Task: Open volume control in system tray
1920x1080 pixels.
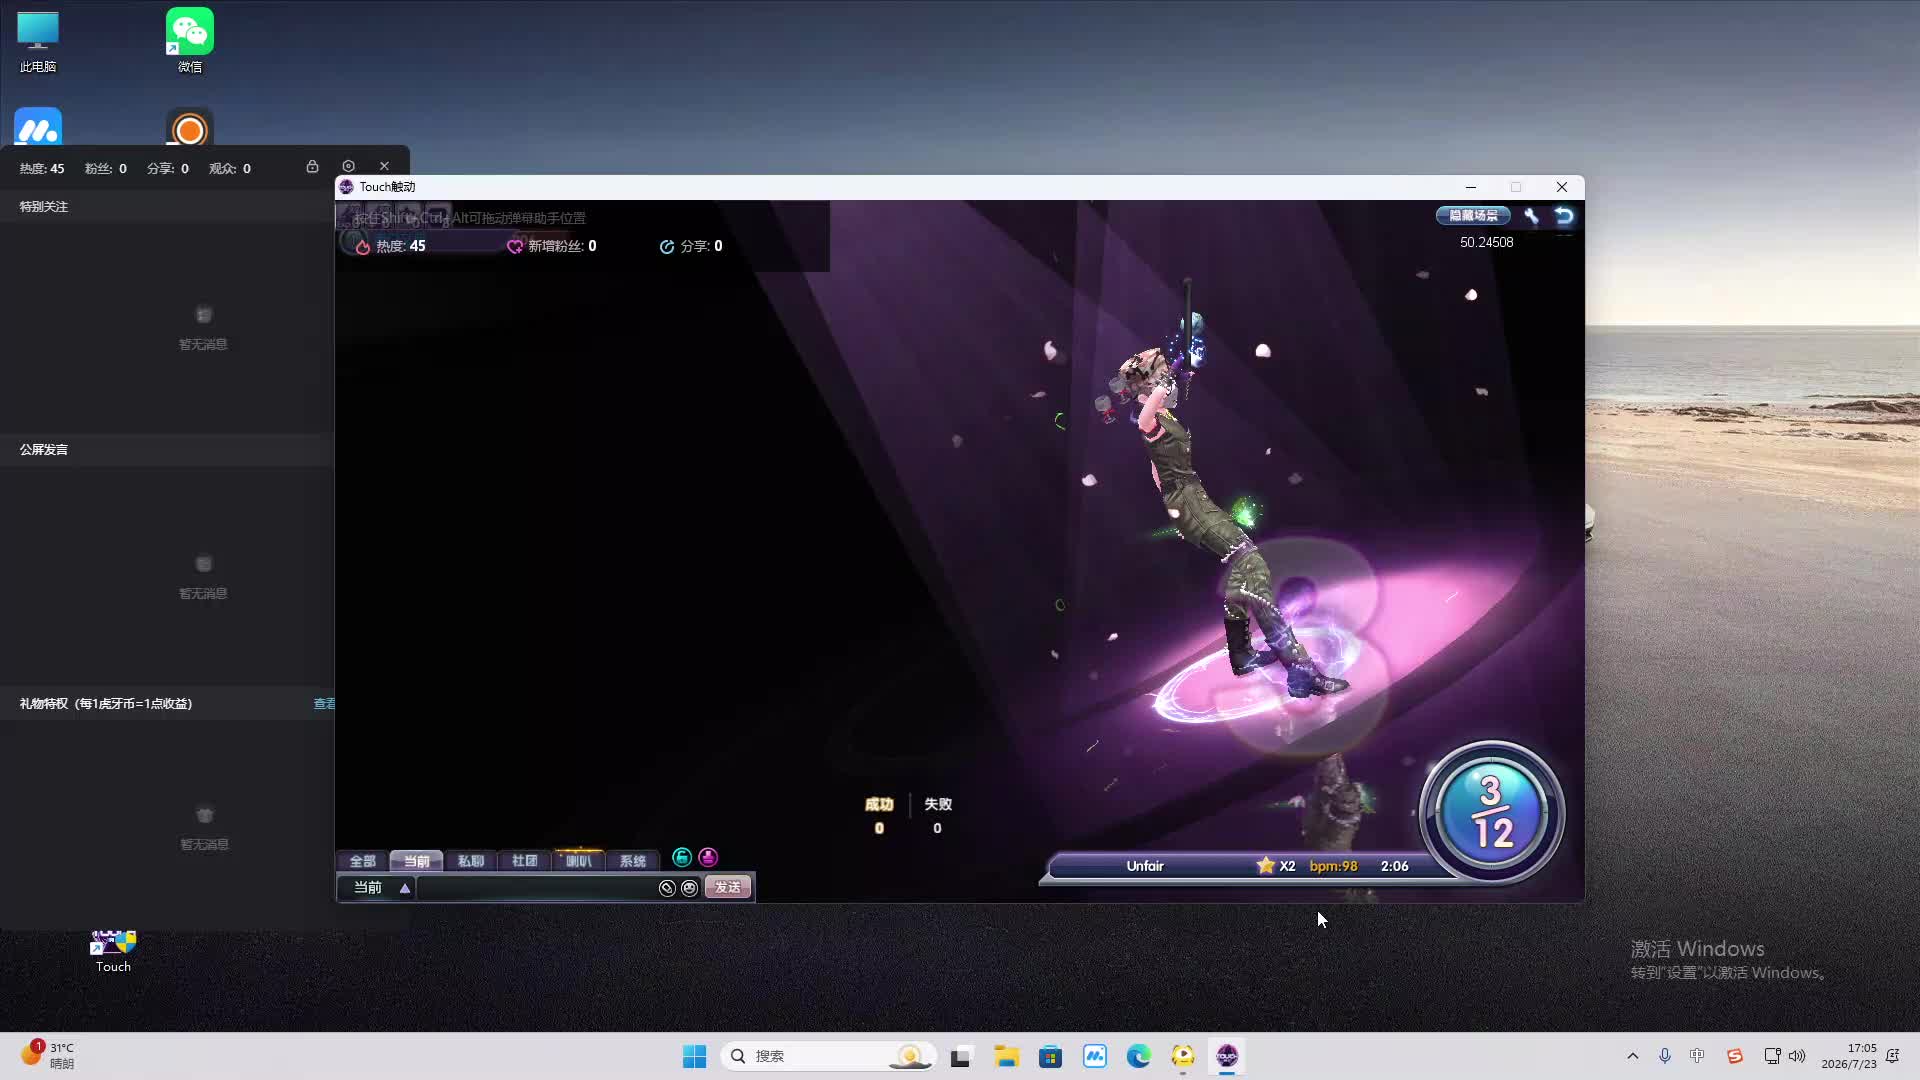Action: tap(1797, 1056)
